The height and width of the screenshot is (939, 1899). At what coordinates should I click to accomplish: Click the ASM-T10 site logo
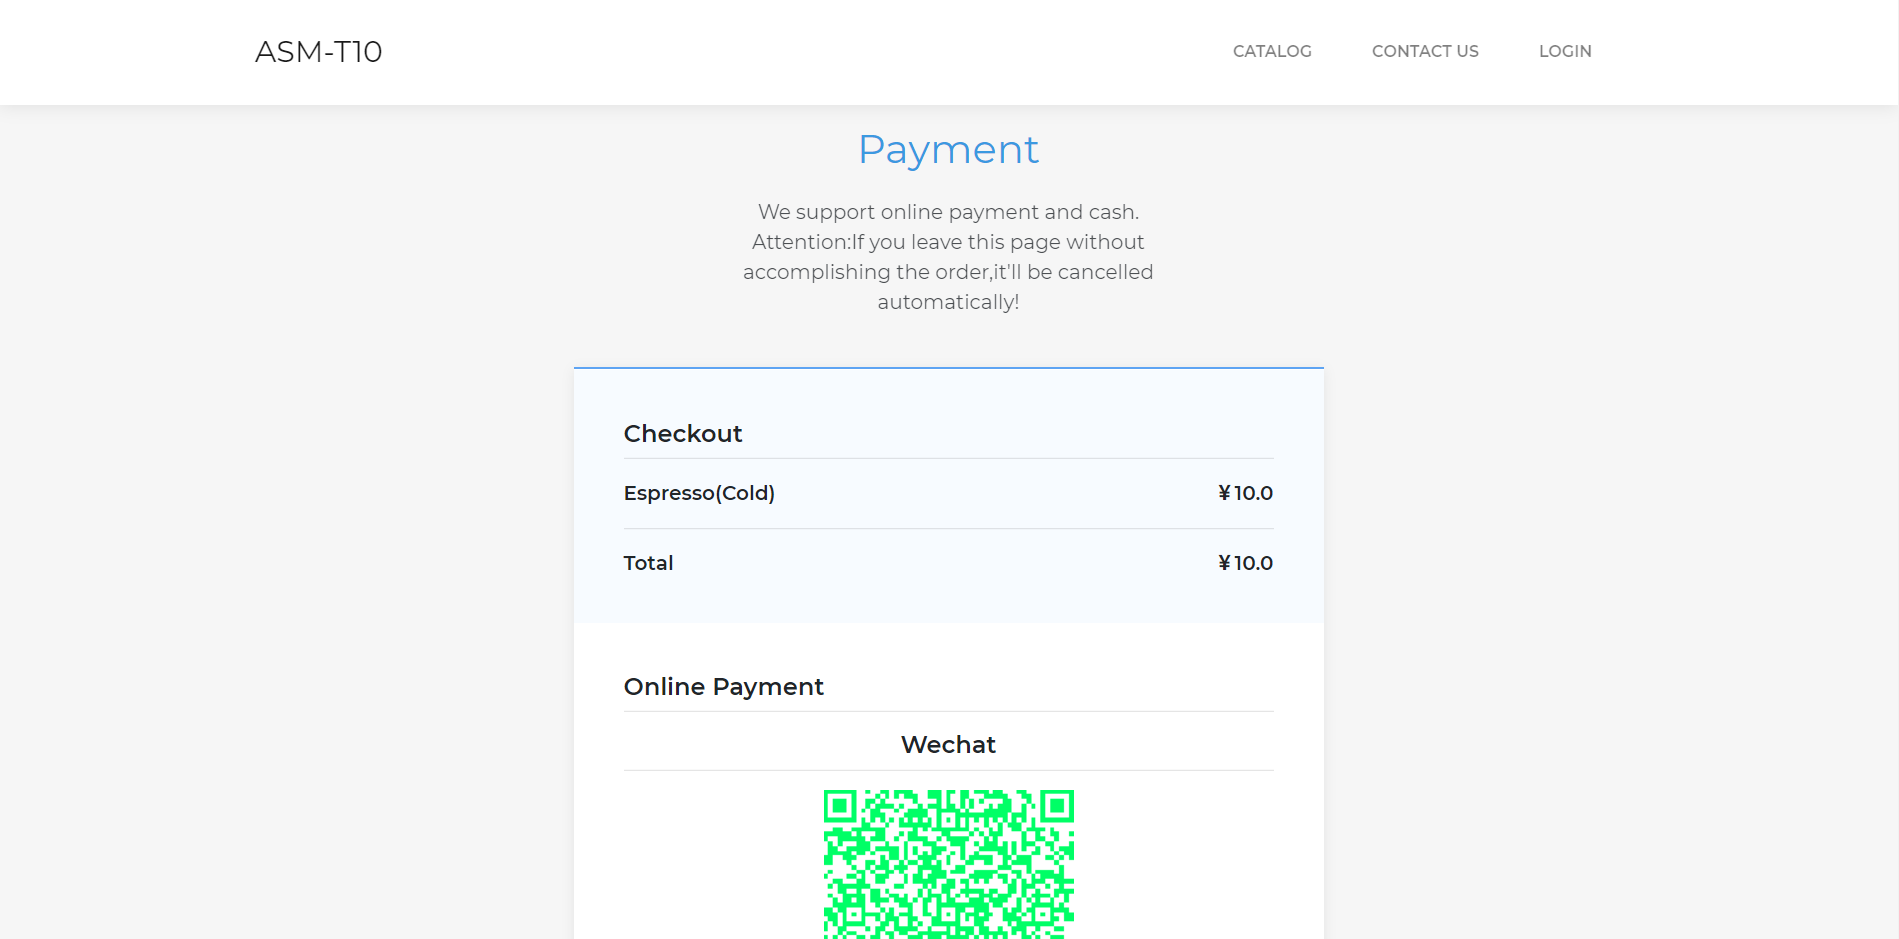point(318,52)
